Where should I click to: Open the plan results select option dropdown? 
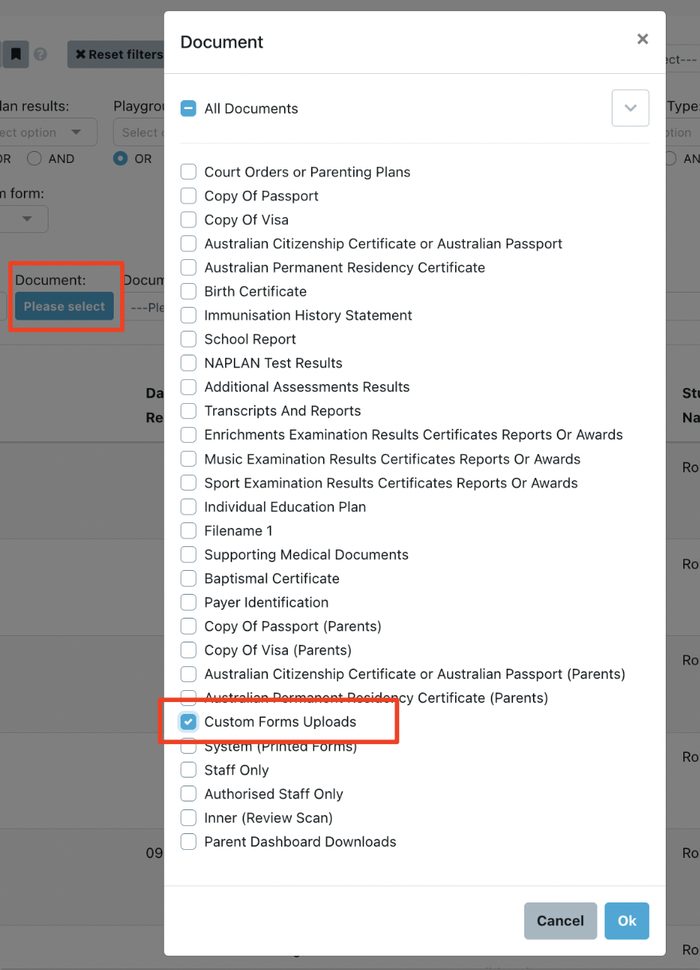[x=48, y=132]
